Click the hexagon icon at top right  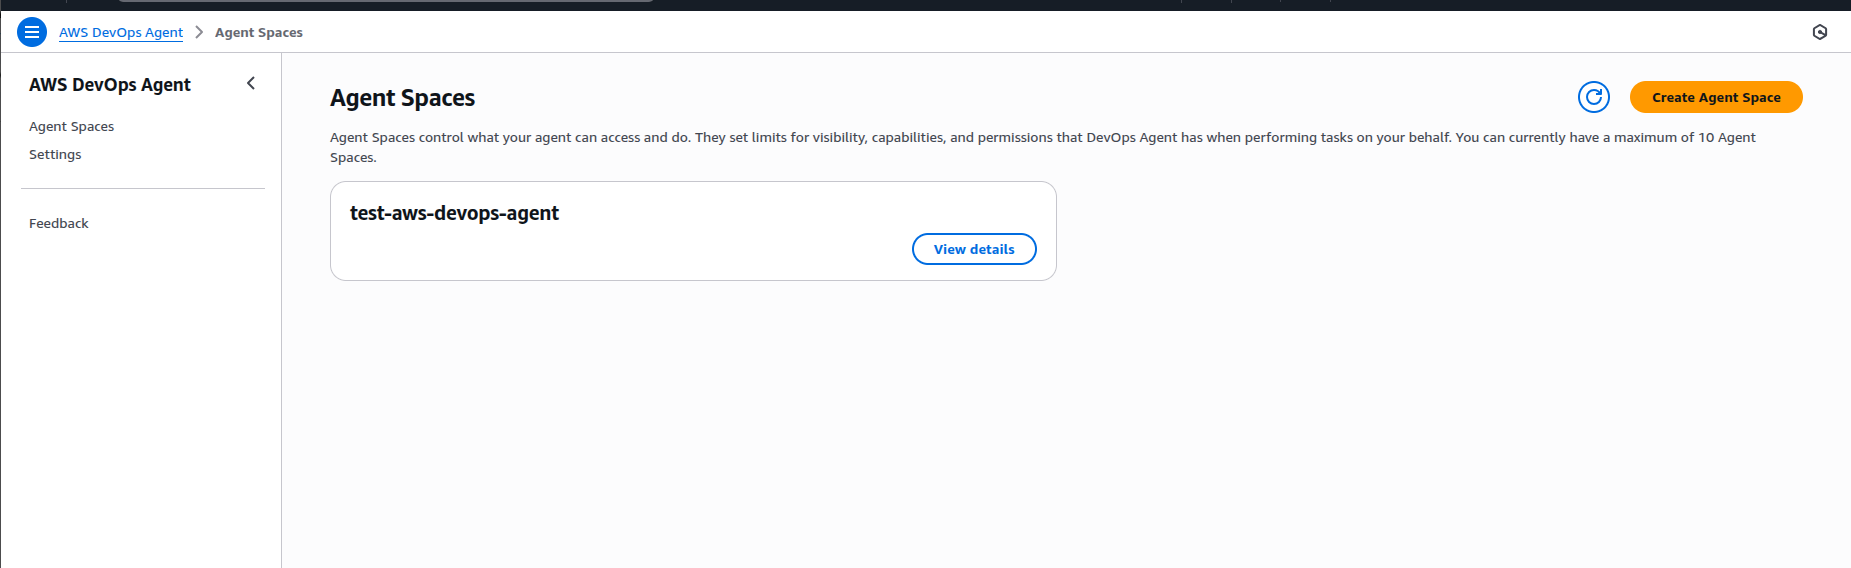point(1820,32)
